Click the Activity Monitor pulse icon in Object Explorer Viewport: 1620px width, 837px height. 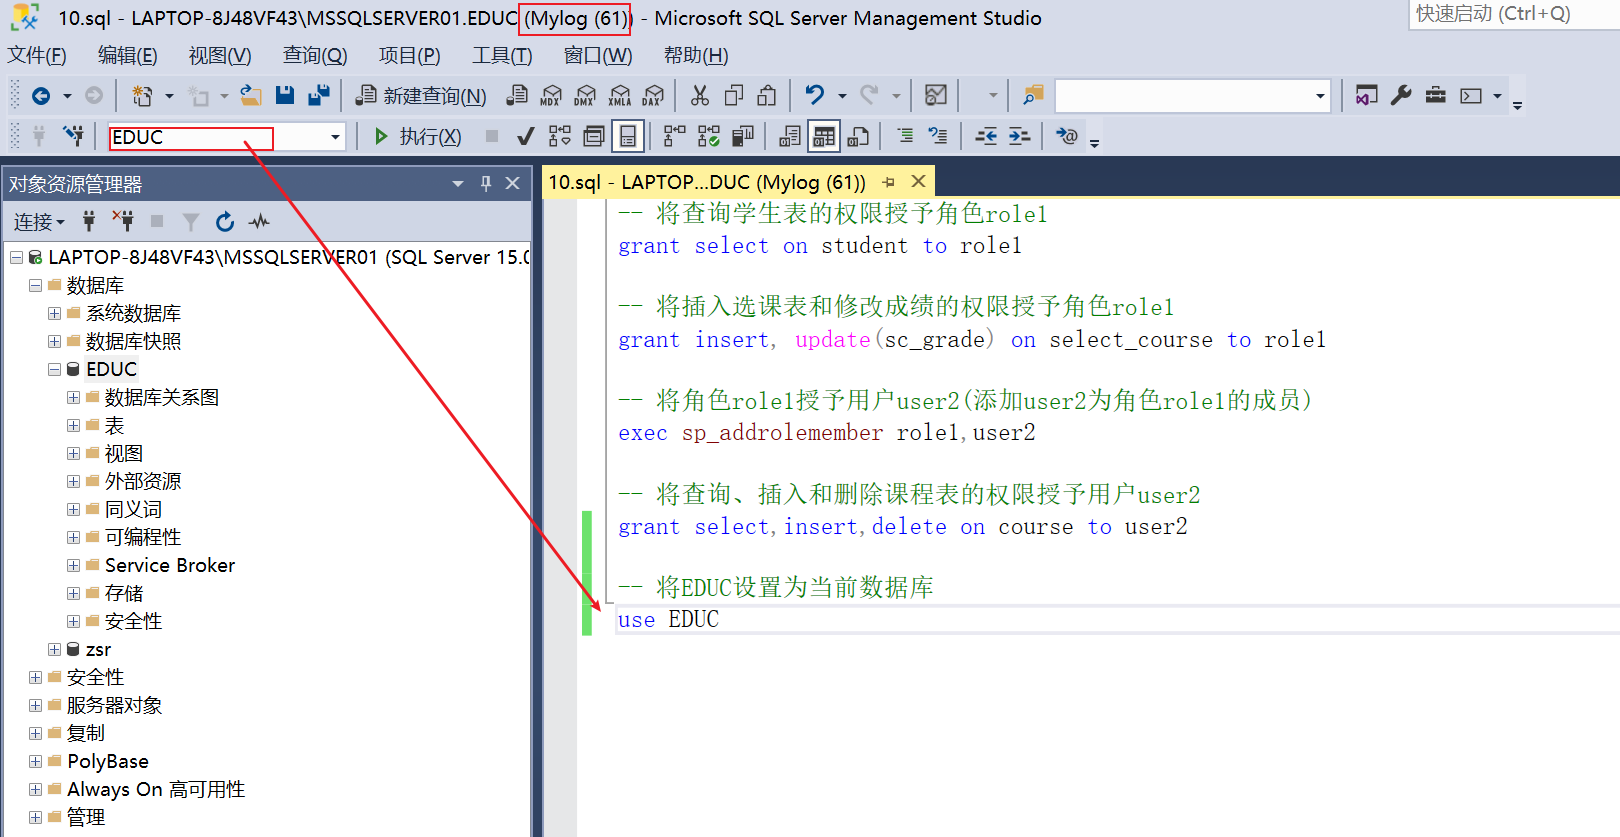(x=259, y=221)
